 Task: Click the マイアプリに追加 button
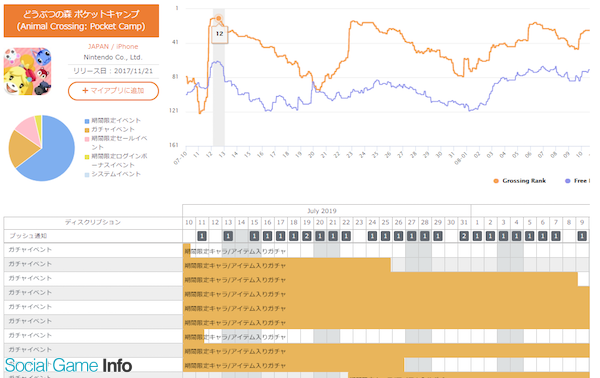113,91
